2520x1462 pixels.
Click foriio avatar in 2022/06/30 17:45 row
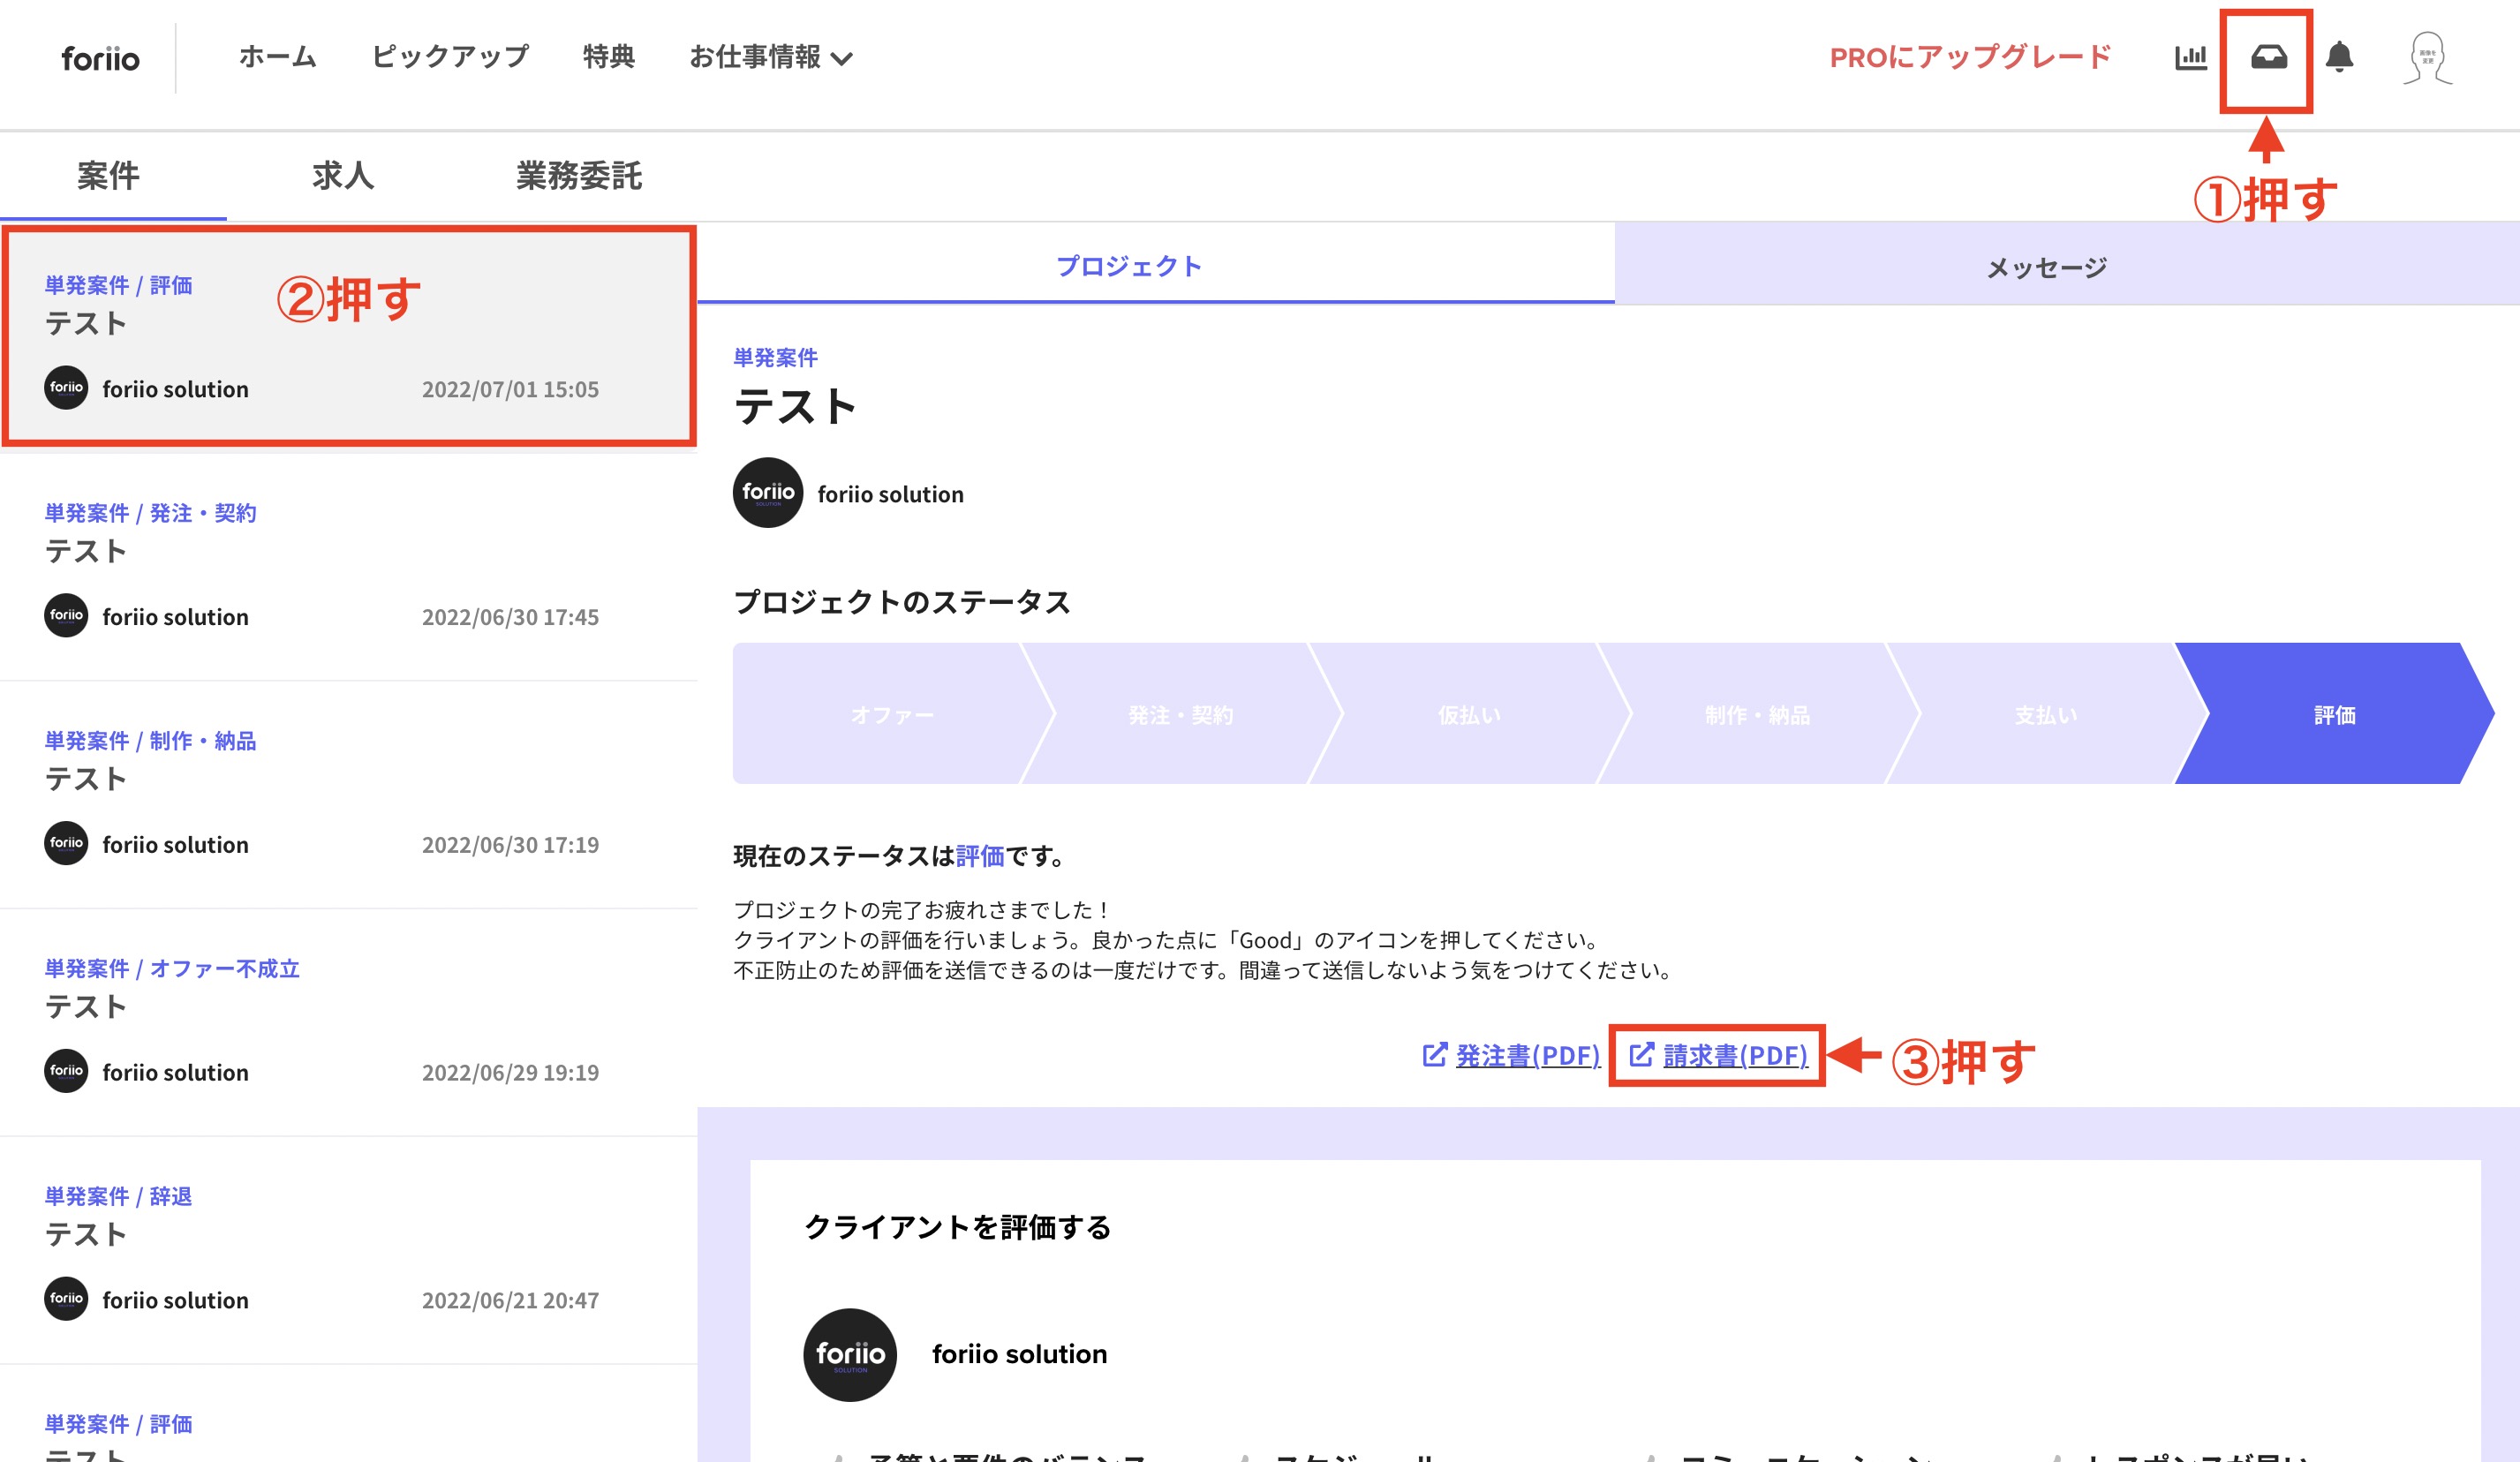tap(66, 616)
